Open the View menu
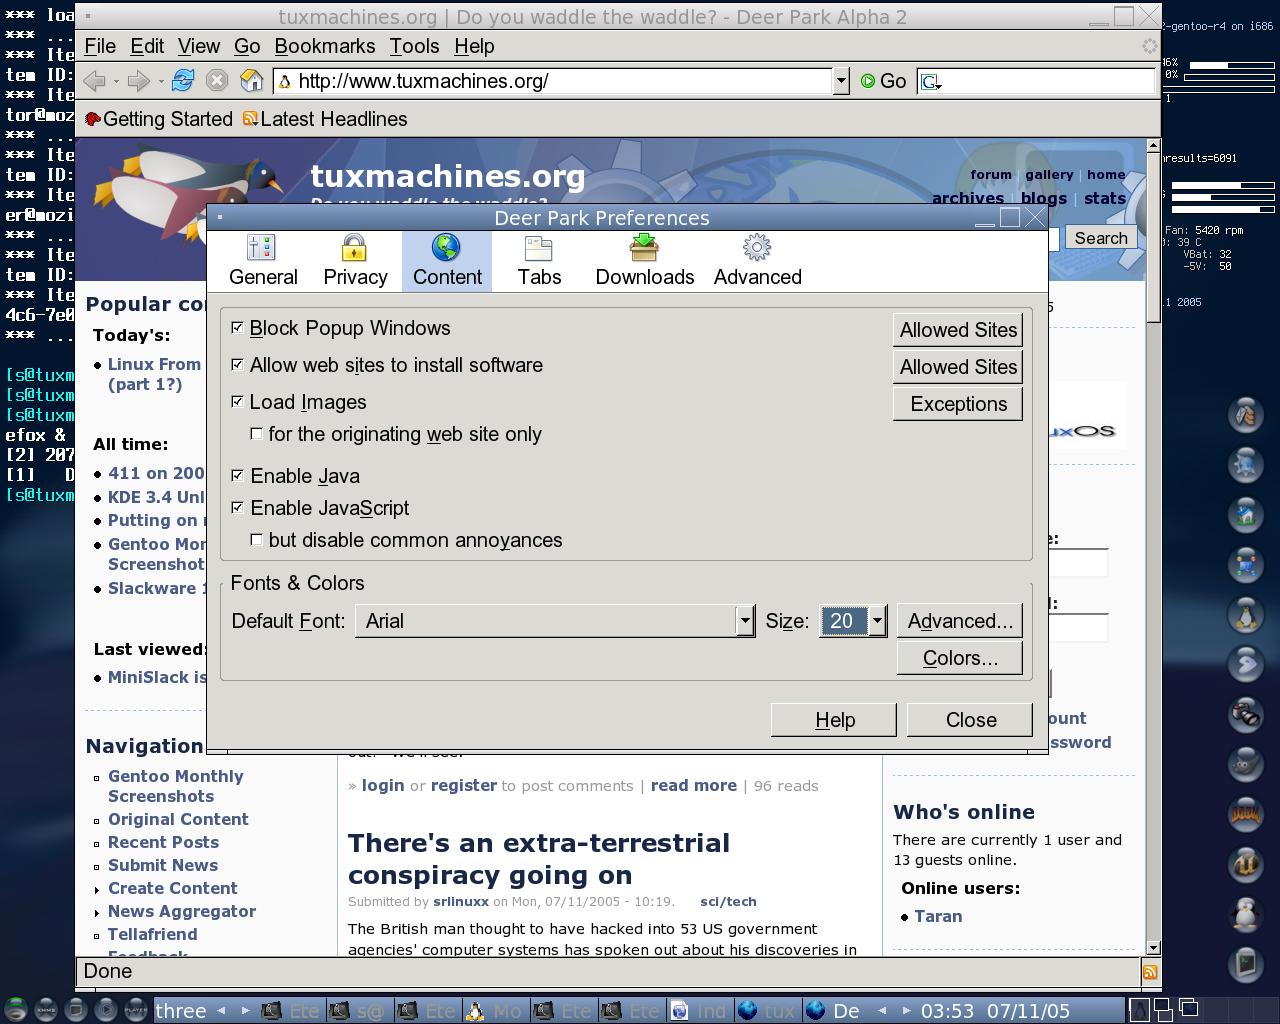This screenshot has height=1024, width=1280. point(199,46)
